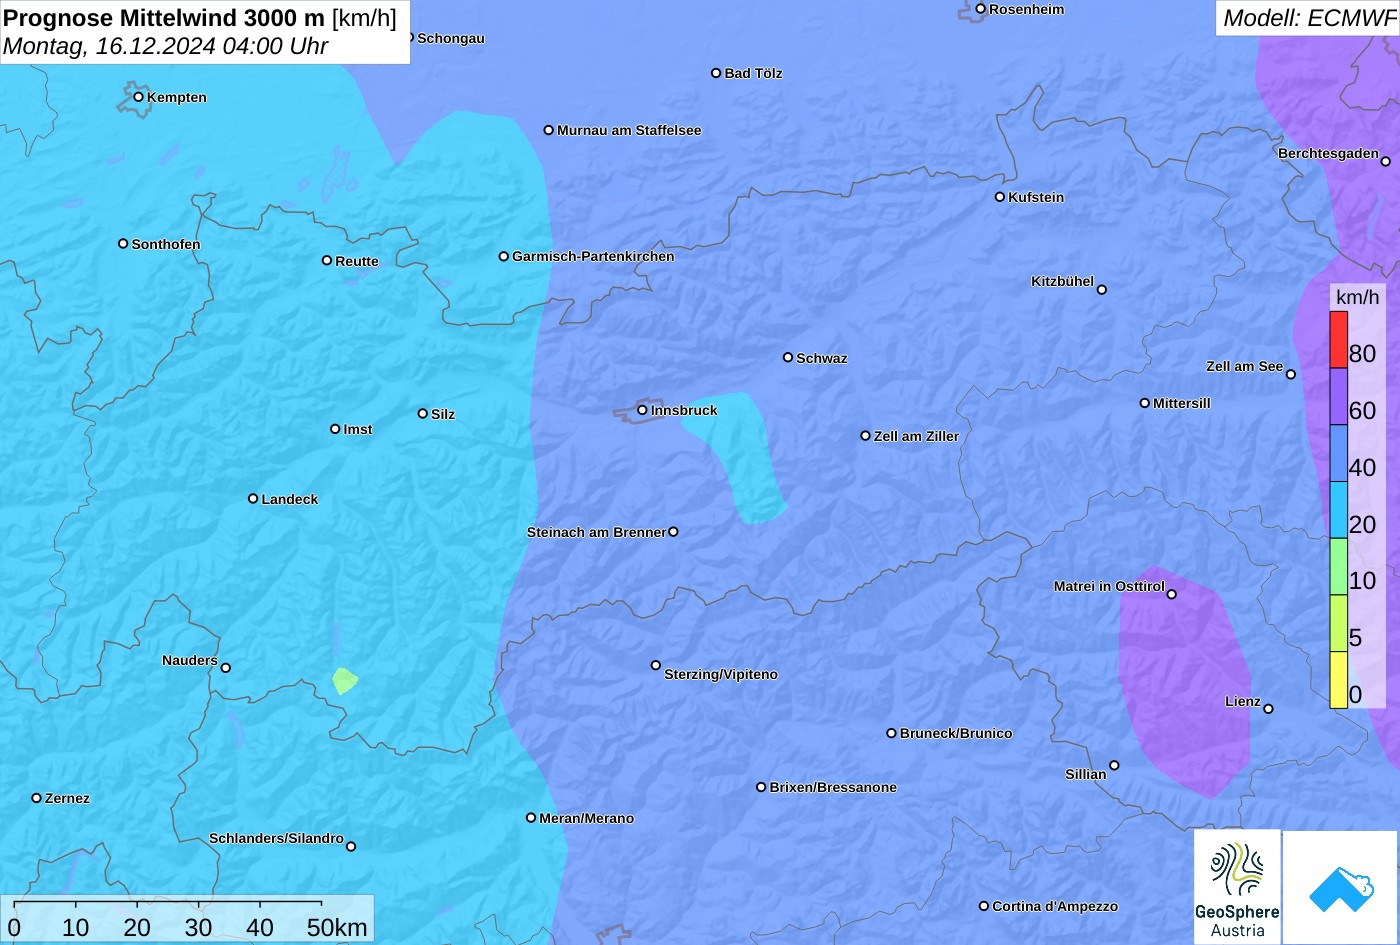The width and height of the screenshot is (1400, 945).
Task: Click the Matrei in Osttirol marker dot
Action: pos(1172,594)
